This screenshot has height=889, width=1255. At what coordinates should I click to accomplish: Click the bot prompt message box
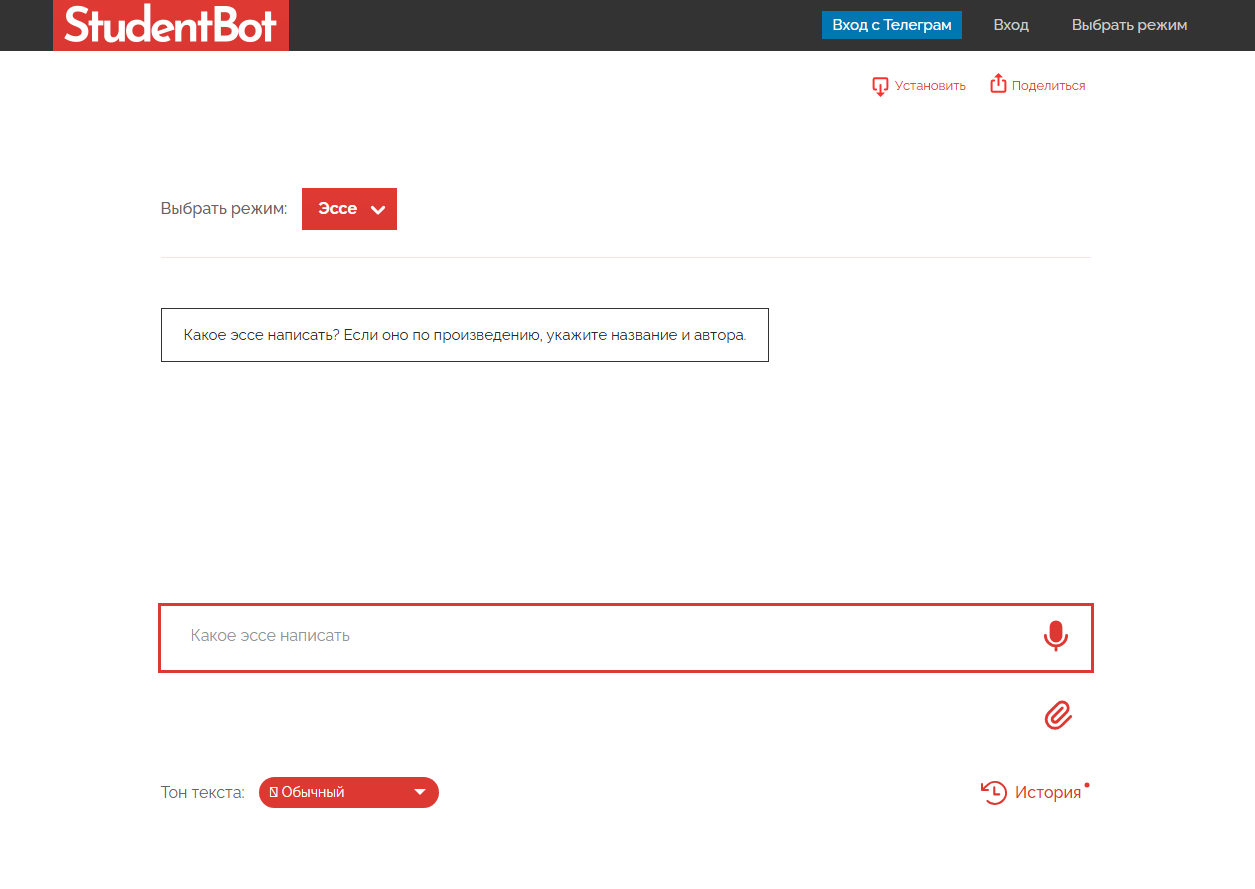pyautogui.click(x=464, y=335)
